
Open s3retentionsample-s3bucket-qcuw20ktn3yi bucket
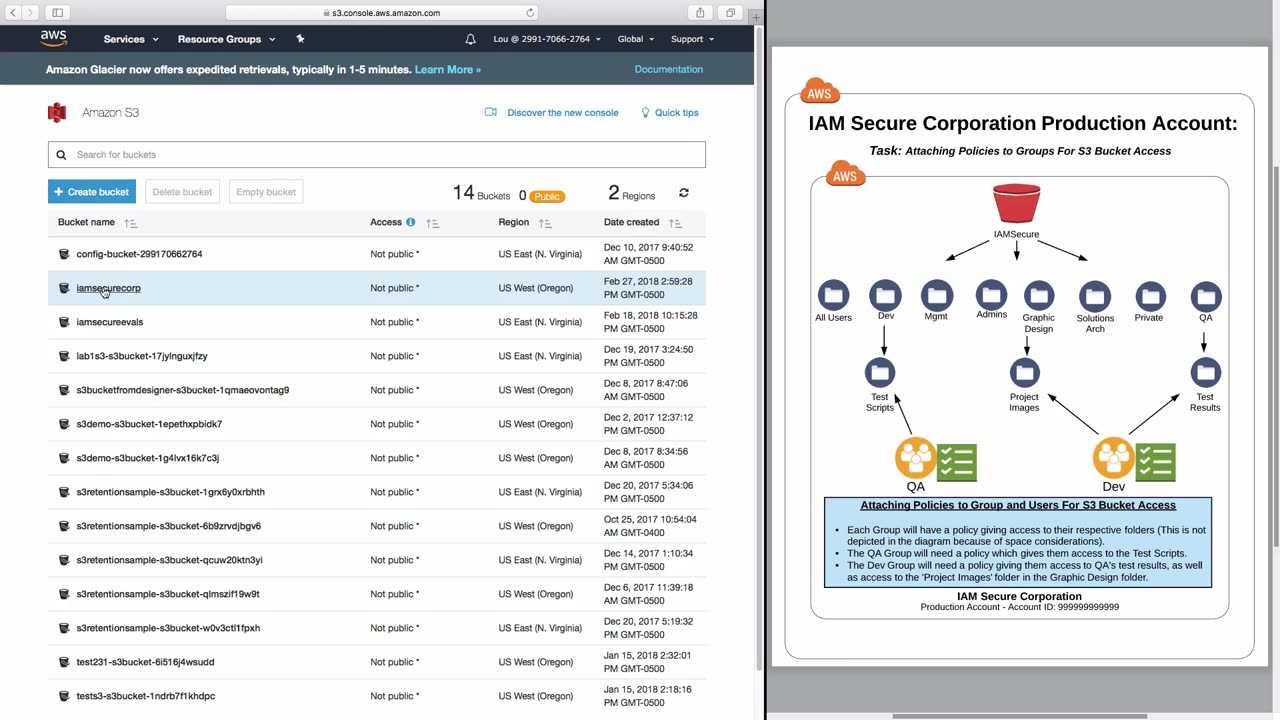coord(170,560)
